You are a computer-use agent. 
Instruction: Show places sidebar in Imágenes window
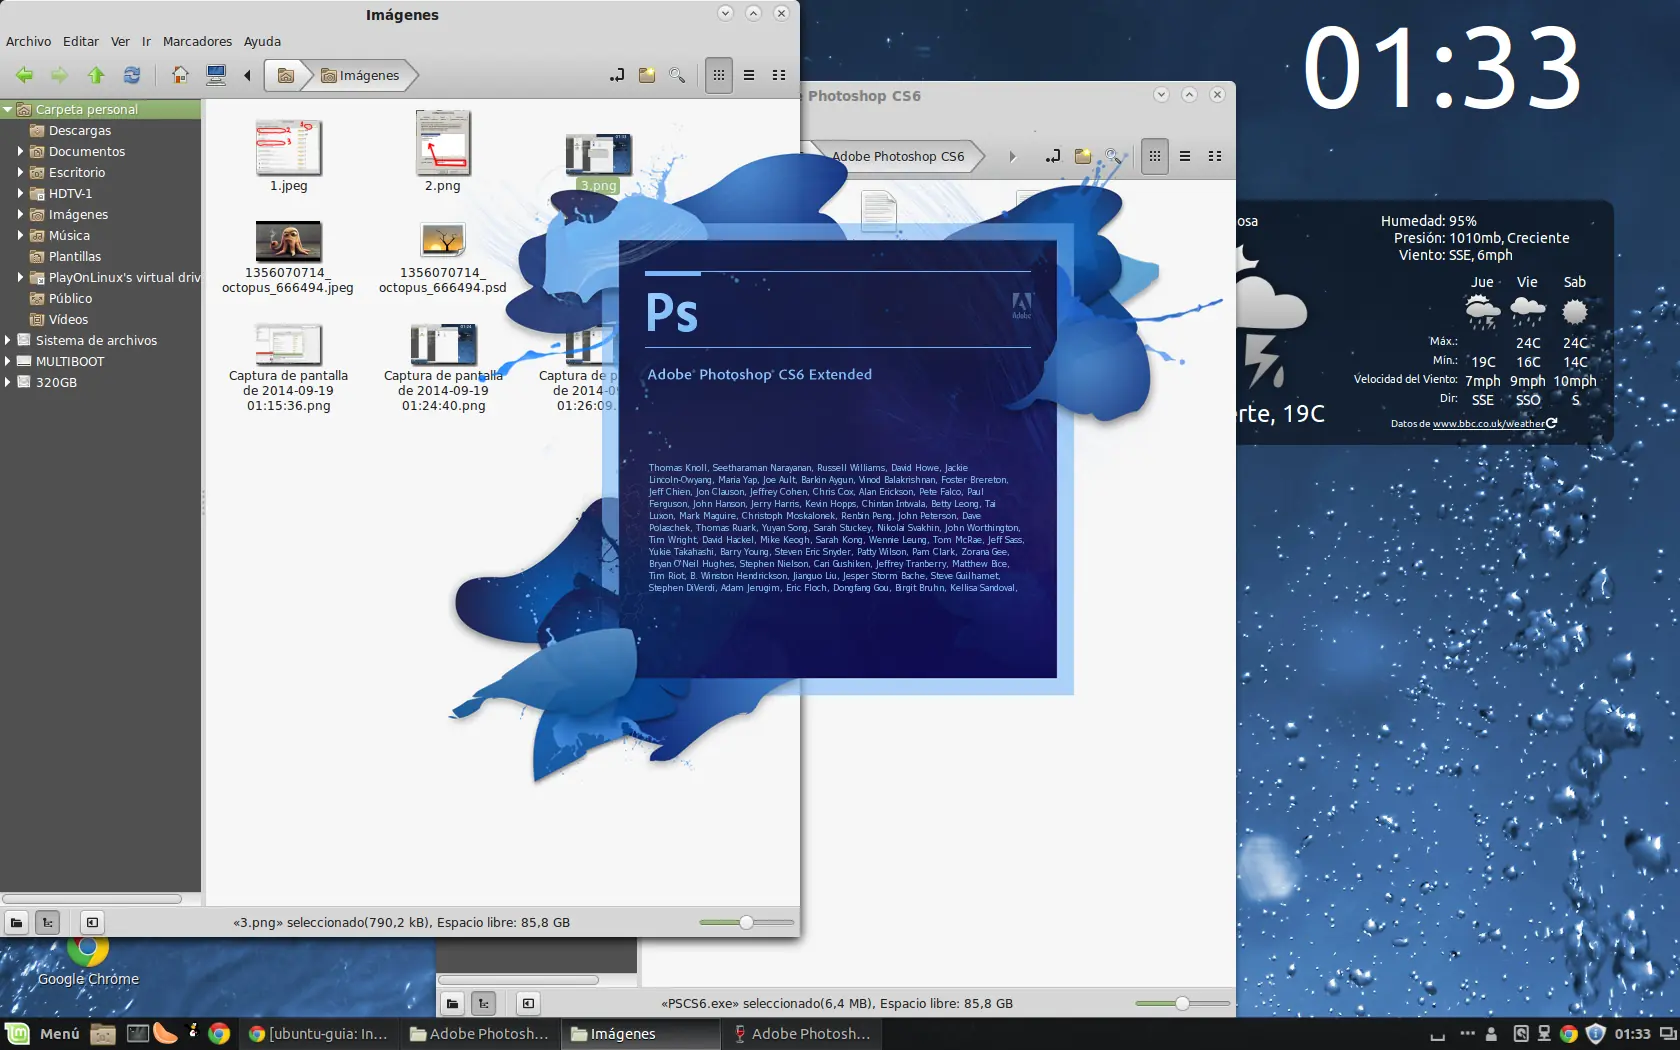[17, 922]
